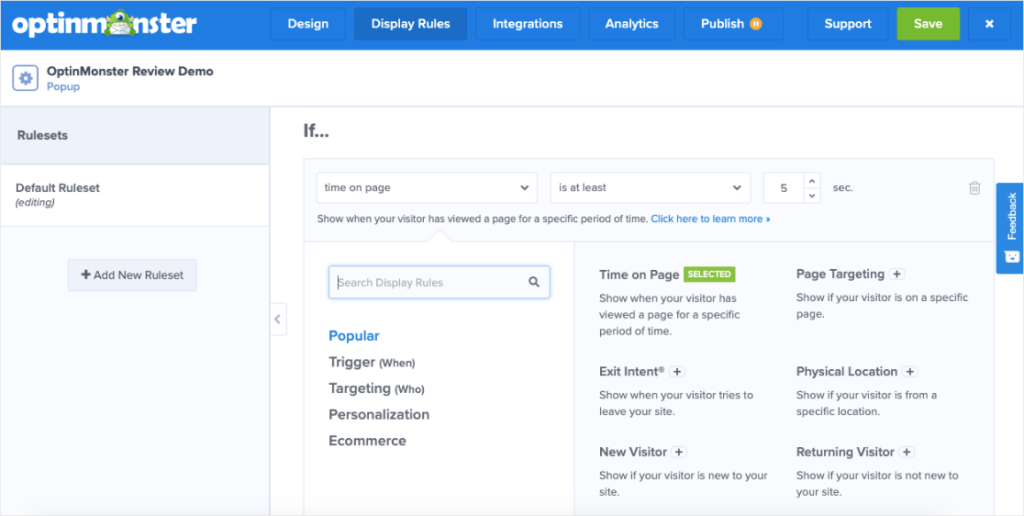Viewport: 1024px width, 516px height.
Task: Switch to the Design tab
Action: (x=308, y=24)
